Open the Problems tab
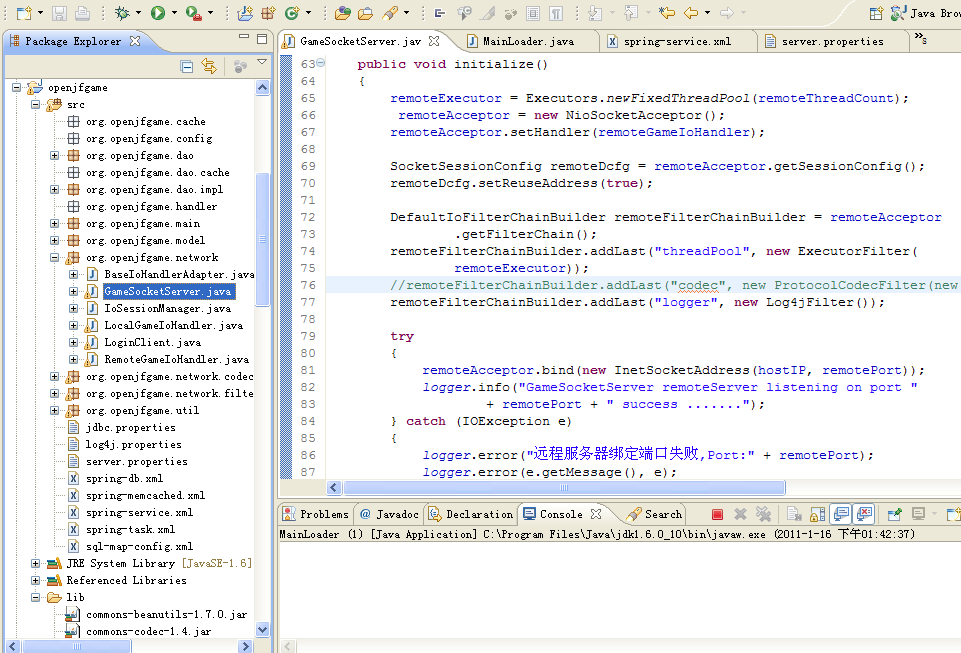 click(x=316, y=514)
